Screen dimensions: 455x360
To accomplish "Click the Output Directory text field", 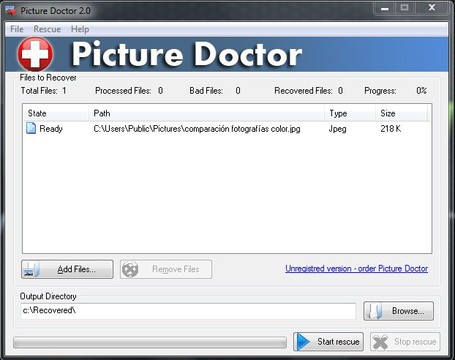I will tap(188, 311).
